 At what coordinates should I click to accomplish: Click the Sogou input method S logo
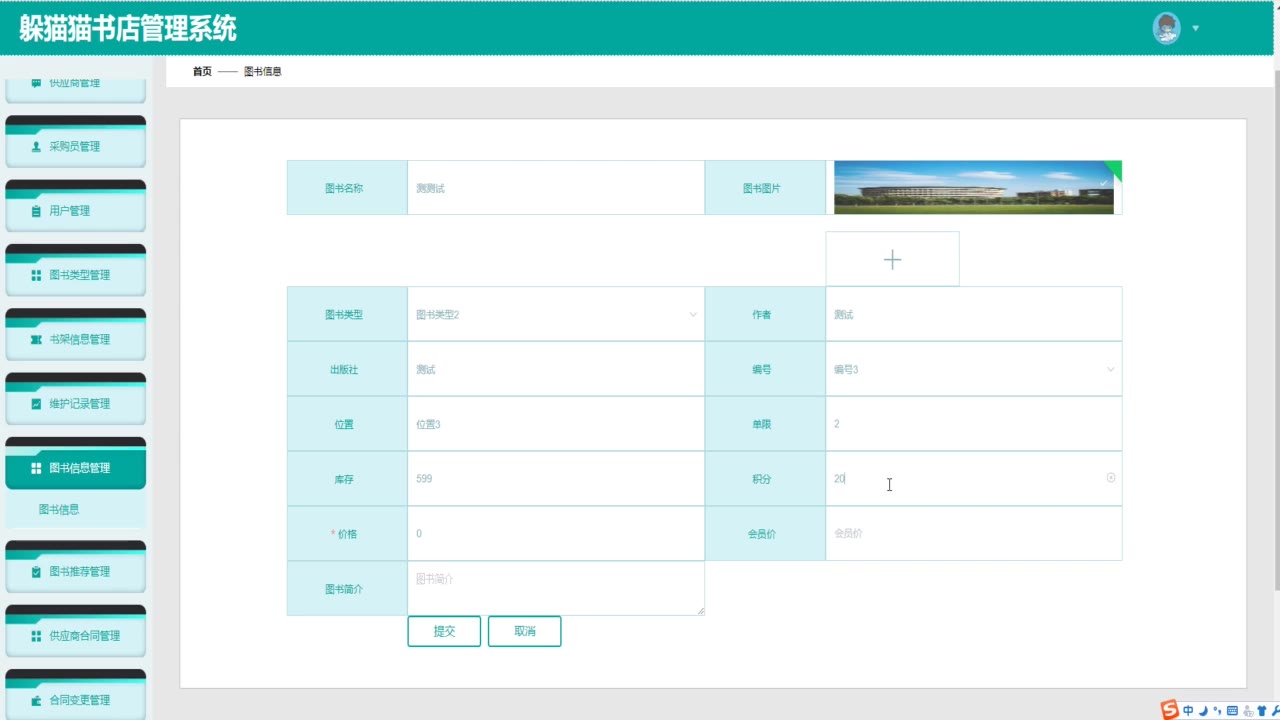1169,710
